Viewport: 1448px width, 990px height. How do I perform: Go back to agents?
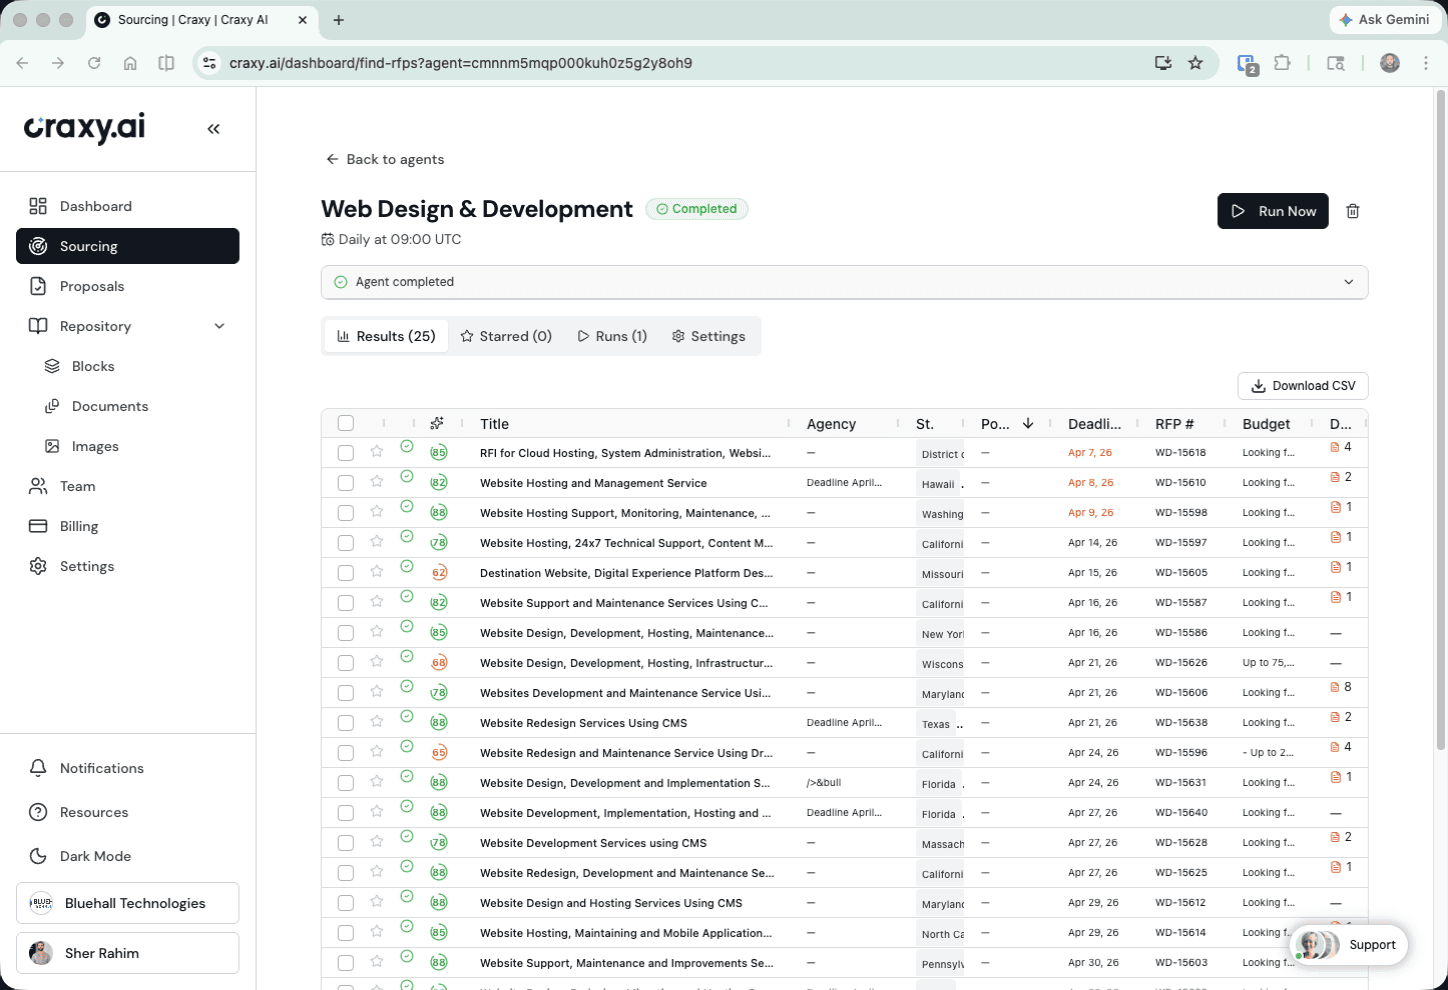pyautogui.click(x=385, y=159)
